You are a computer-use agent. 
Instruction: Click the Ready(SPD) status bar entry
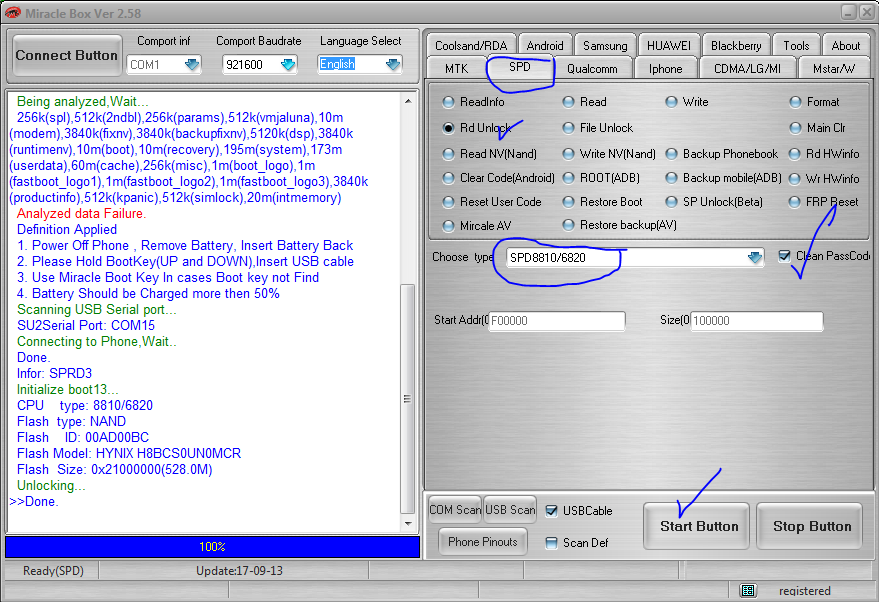tap(53, 571)
